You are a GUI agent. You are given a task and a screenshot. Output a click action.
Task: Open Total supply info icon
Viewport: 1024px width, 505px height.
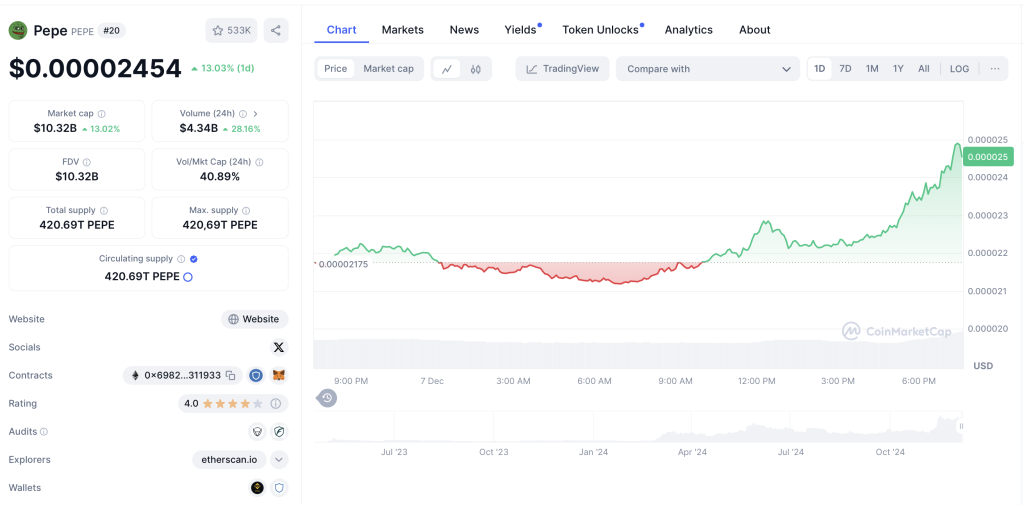(104, 210)
